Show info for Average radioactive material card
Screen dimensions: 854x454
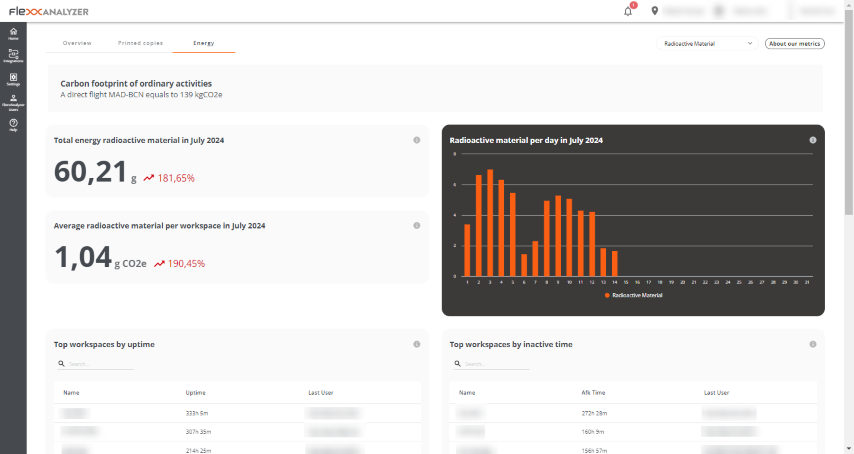[x=417, y=225]
